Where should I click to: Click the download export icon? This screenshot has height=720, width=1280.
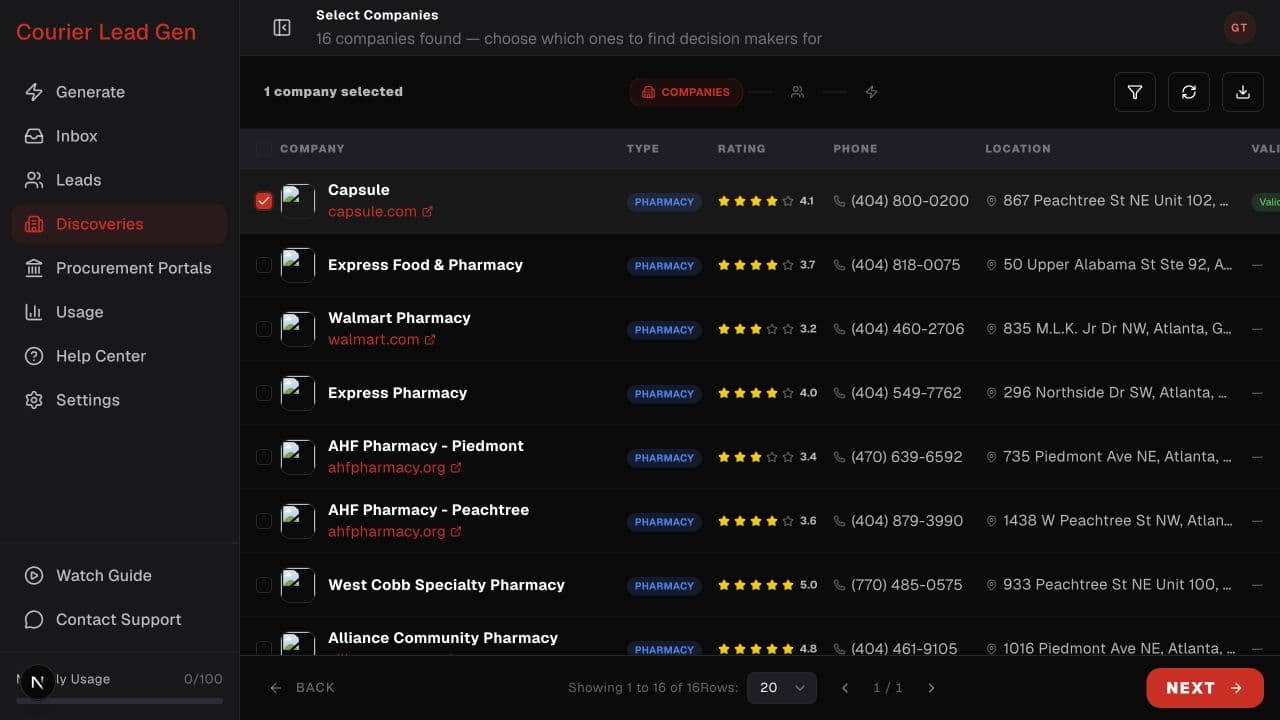click(x=1243, y=92)
